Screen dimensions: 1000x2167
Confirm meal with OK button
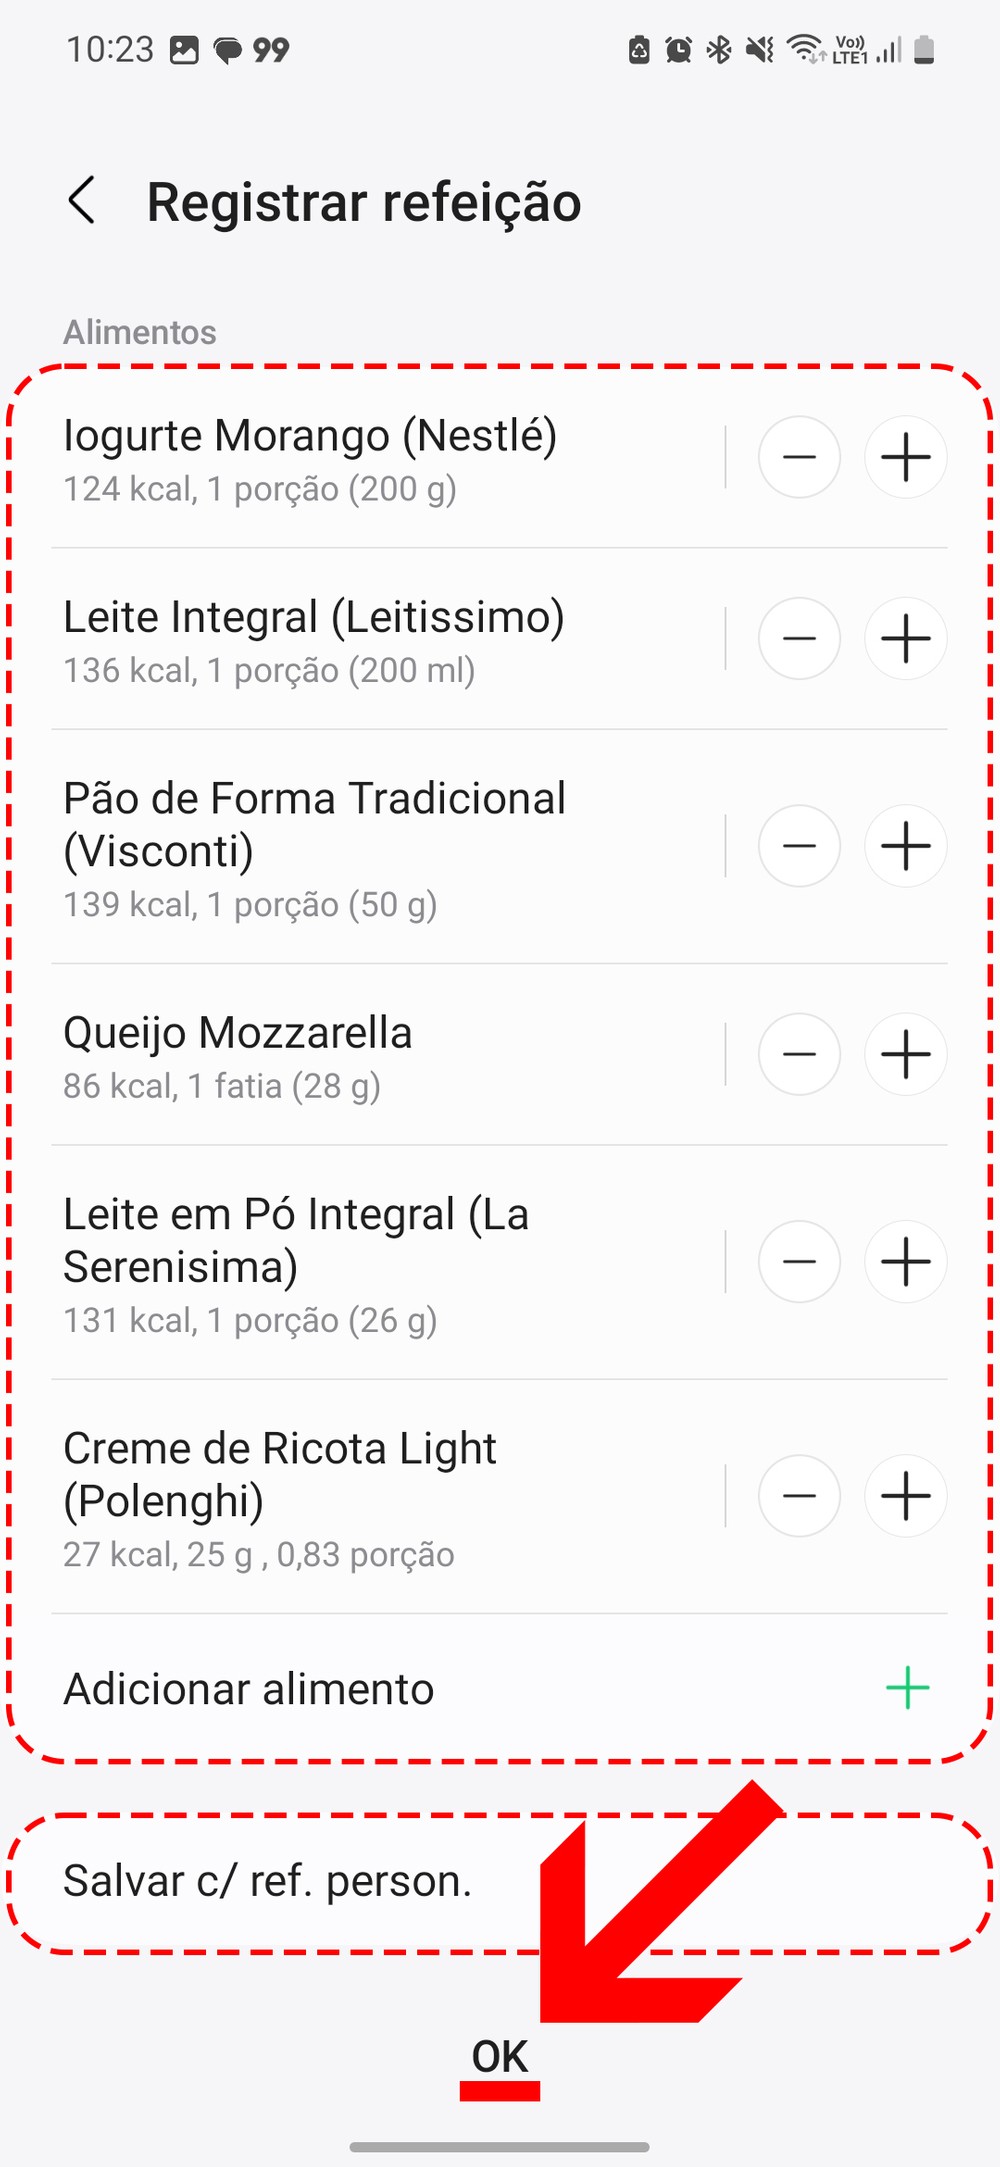500,2056
